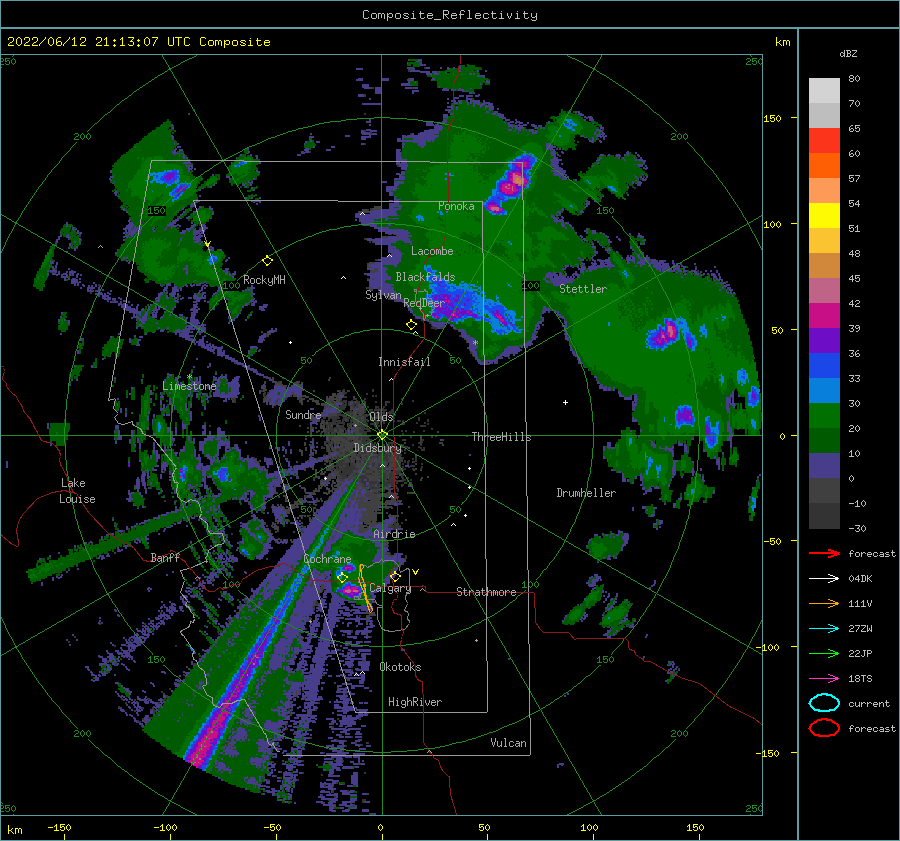Click the white plus marker west of Drumheller
Viewport: 900px width, 841px height.
pos(565,402)
